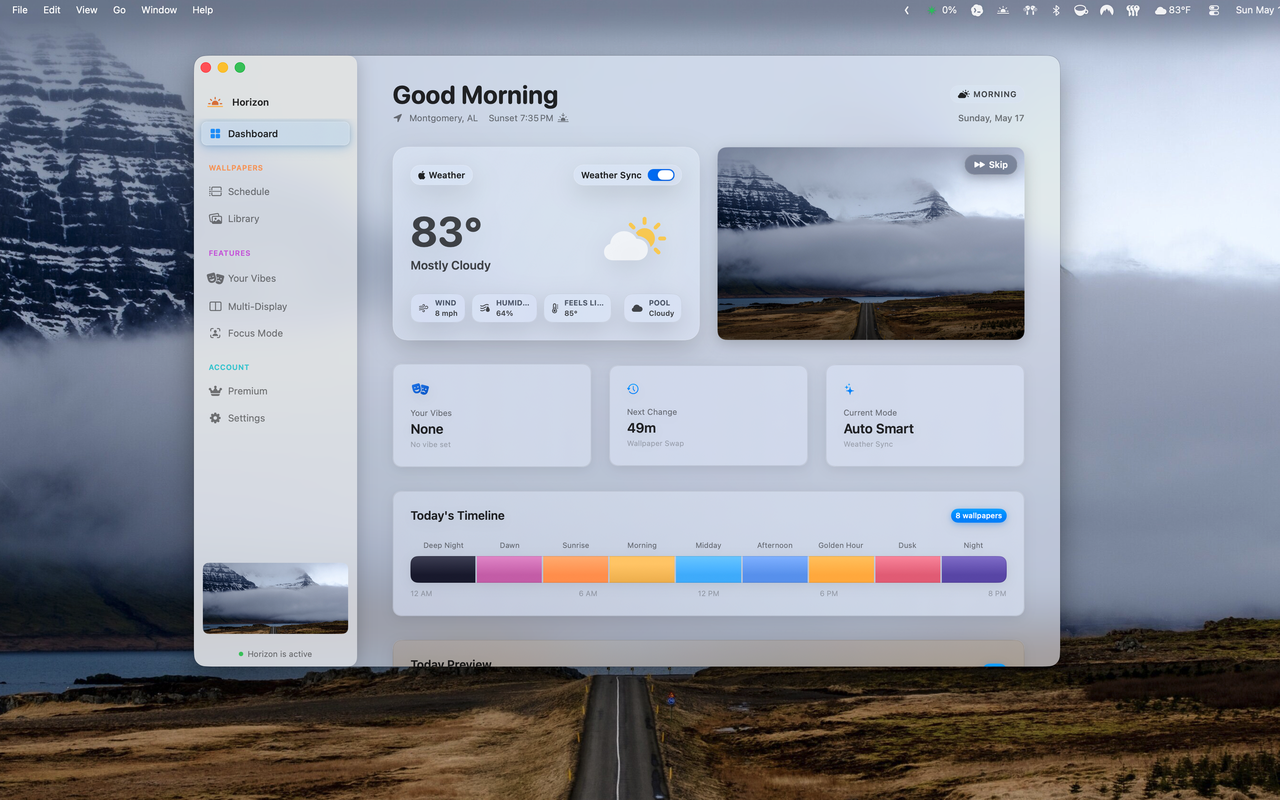
Task: Skip the current wallpaper
Action: [x=990, y=165]
